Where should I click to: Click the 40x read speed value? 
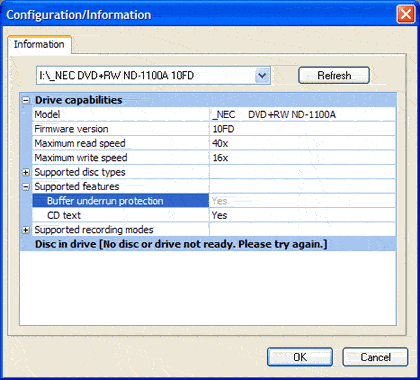(220, 143)
